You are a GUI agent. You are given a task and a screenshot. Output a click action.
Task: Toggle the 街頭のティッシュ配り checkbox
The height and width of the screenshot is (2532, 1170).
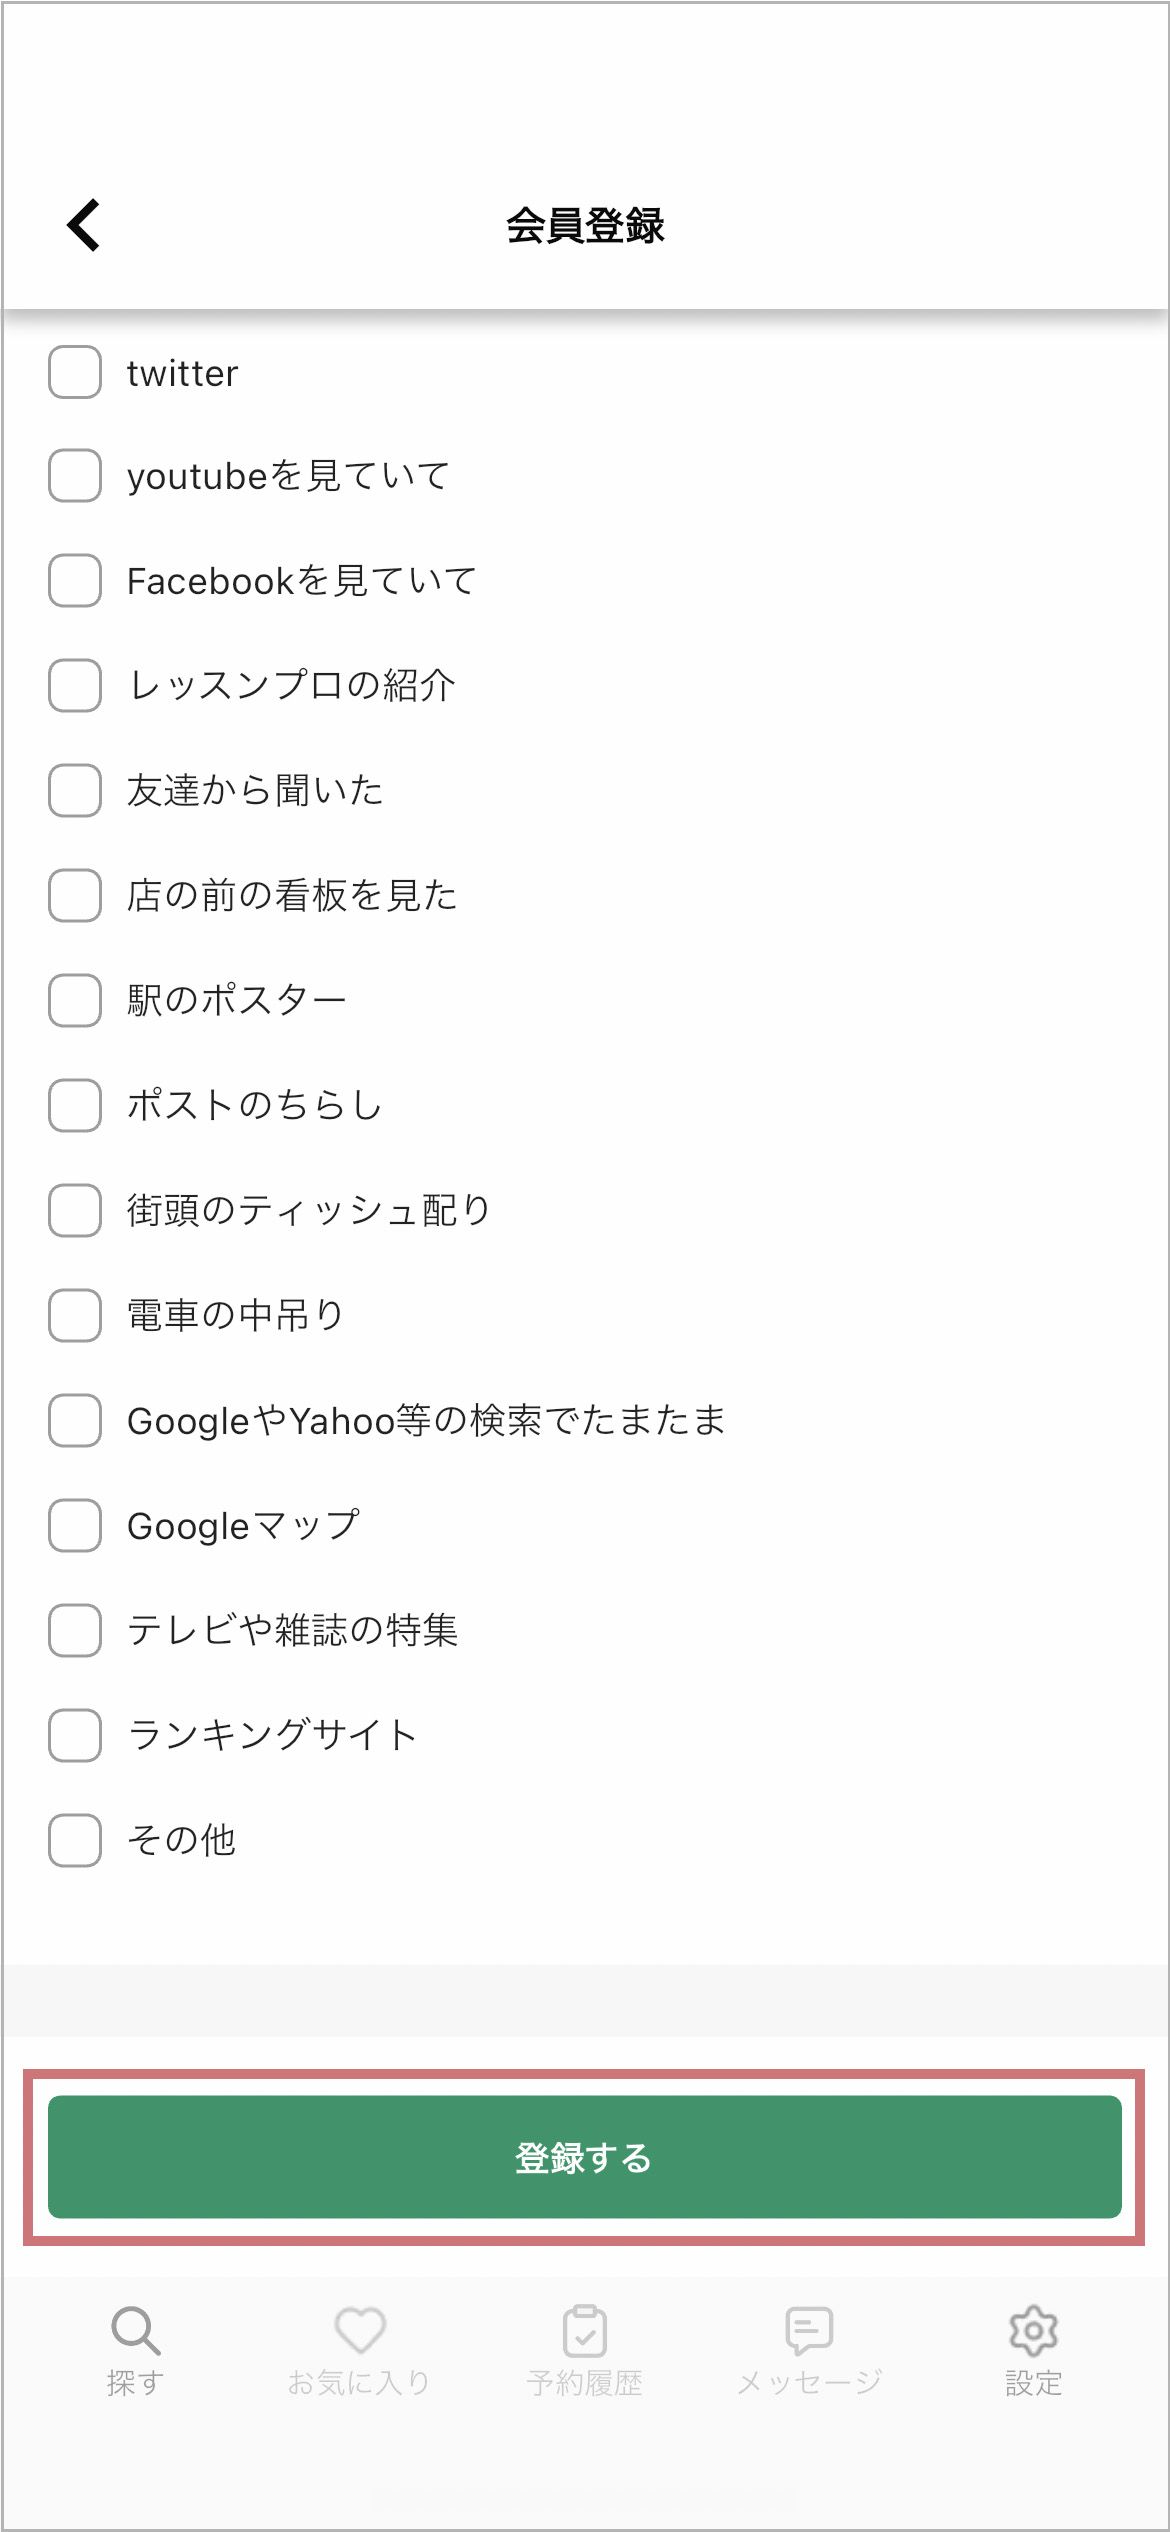75,1211
